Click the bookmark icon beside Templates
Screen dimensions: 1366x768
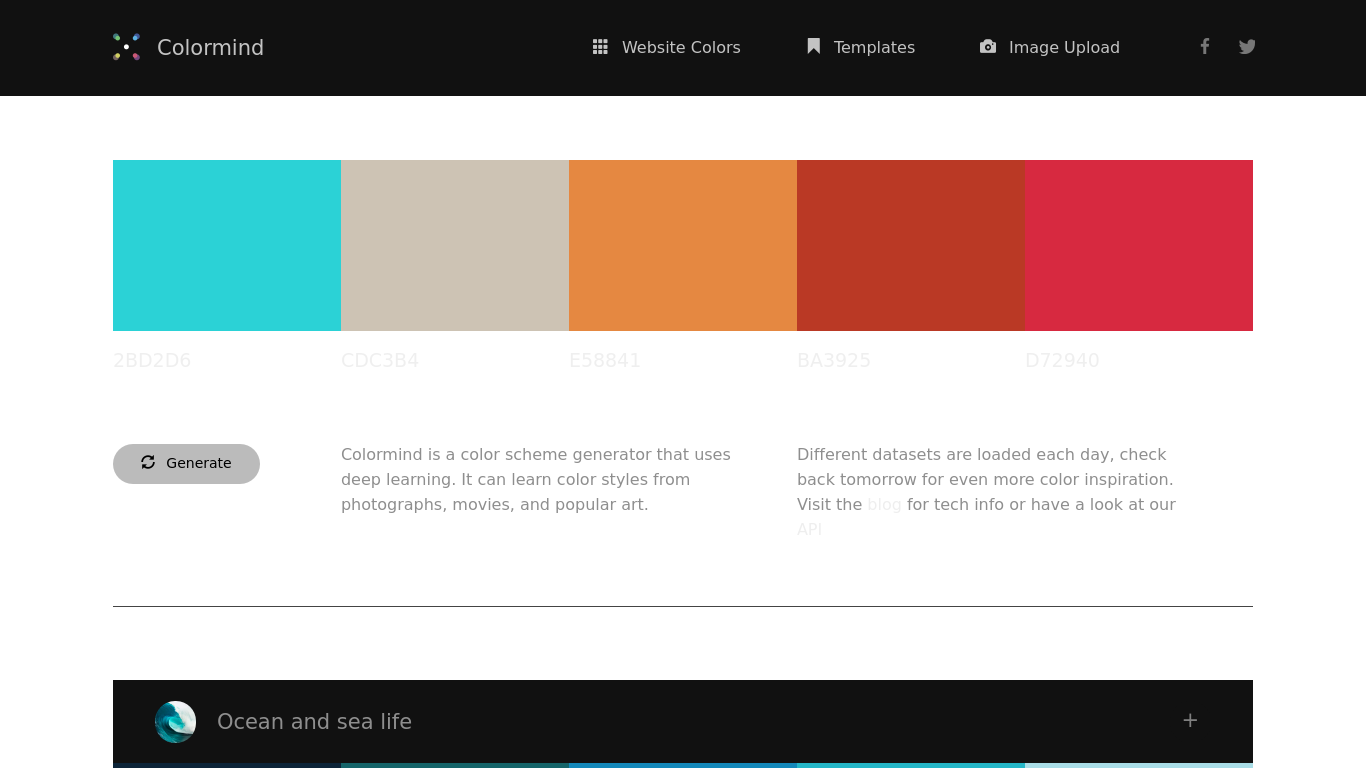[814, 46]
